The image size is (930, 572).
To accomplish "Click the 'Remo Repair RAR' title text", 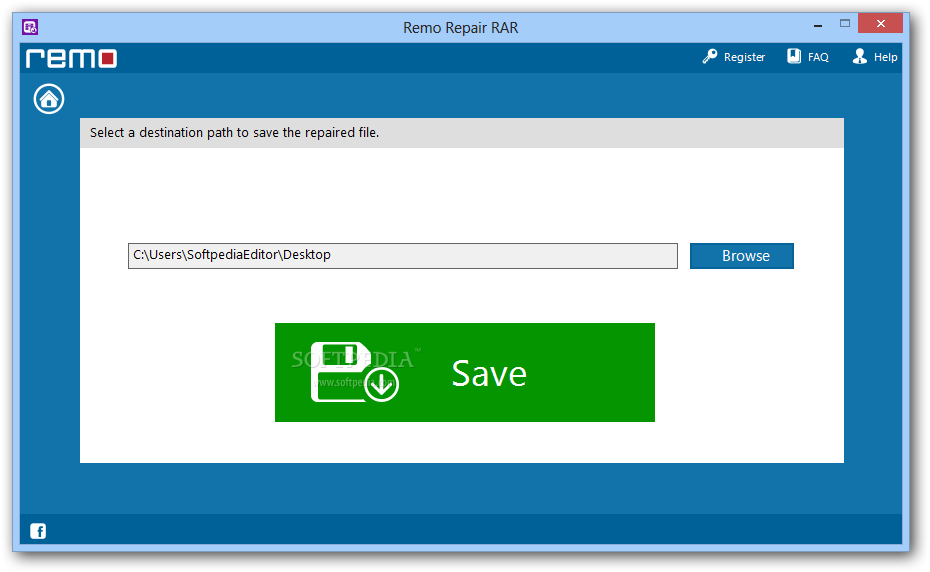I will pos(461,28).
